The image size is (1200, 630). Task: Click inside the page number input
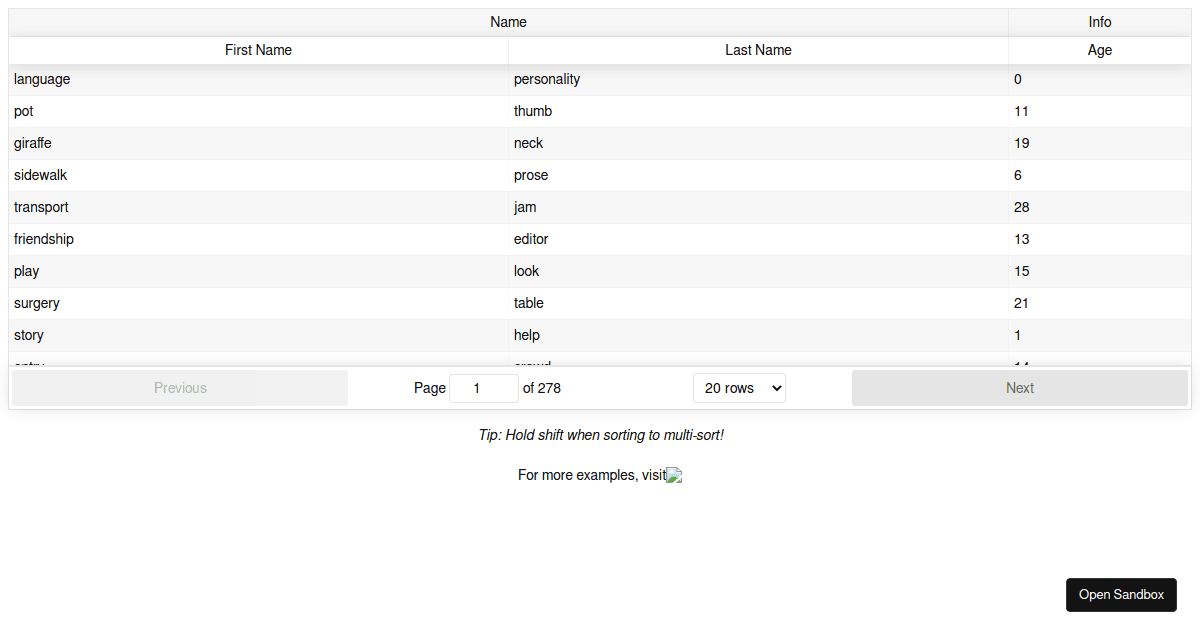[484, 387]
